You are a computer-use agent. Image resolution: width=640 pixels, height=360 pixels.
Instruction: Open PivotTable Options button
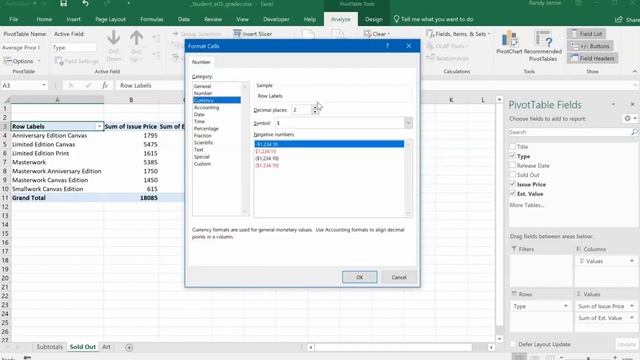point(22,61)
